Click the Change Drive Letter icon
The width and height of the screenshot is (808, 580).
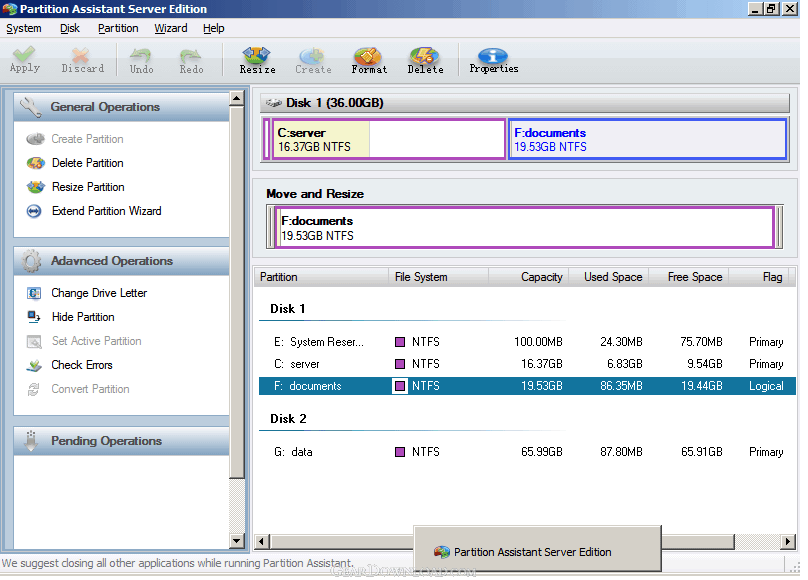click(x=34, y=293)
